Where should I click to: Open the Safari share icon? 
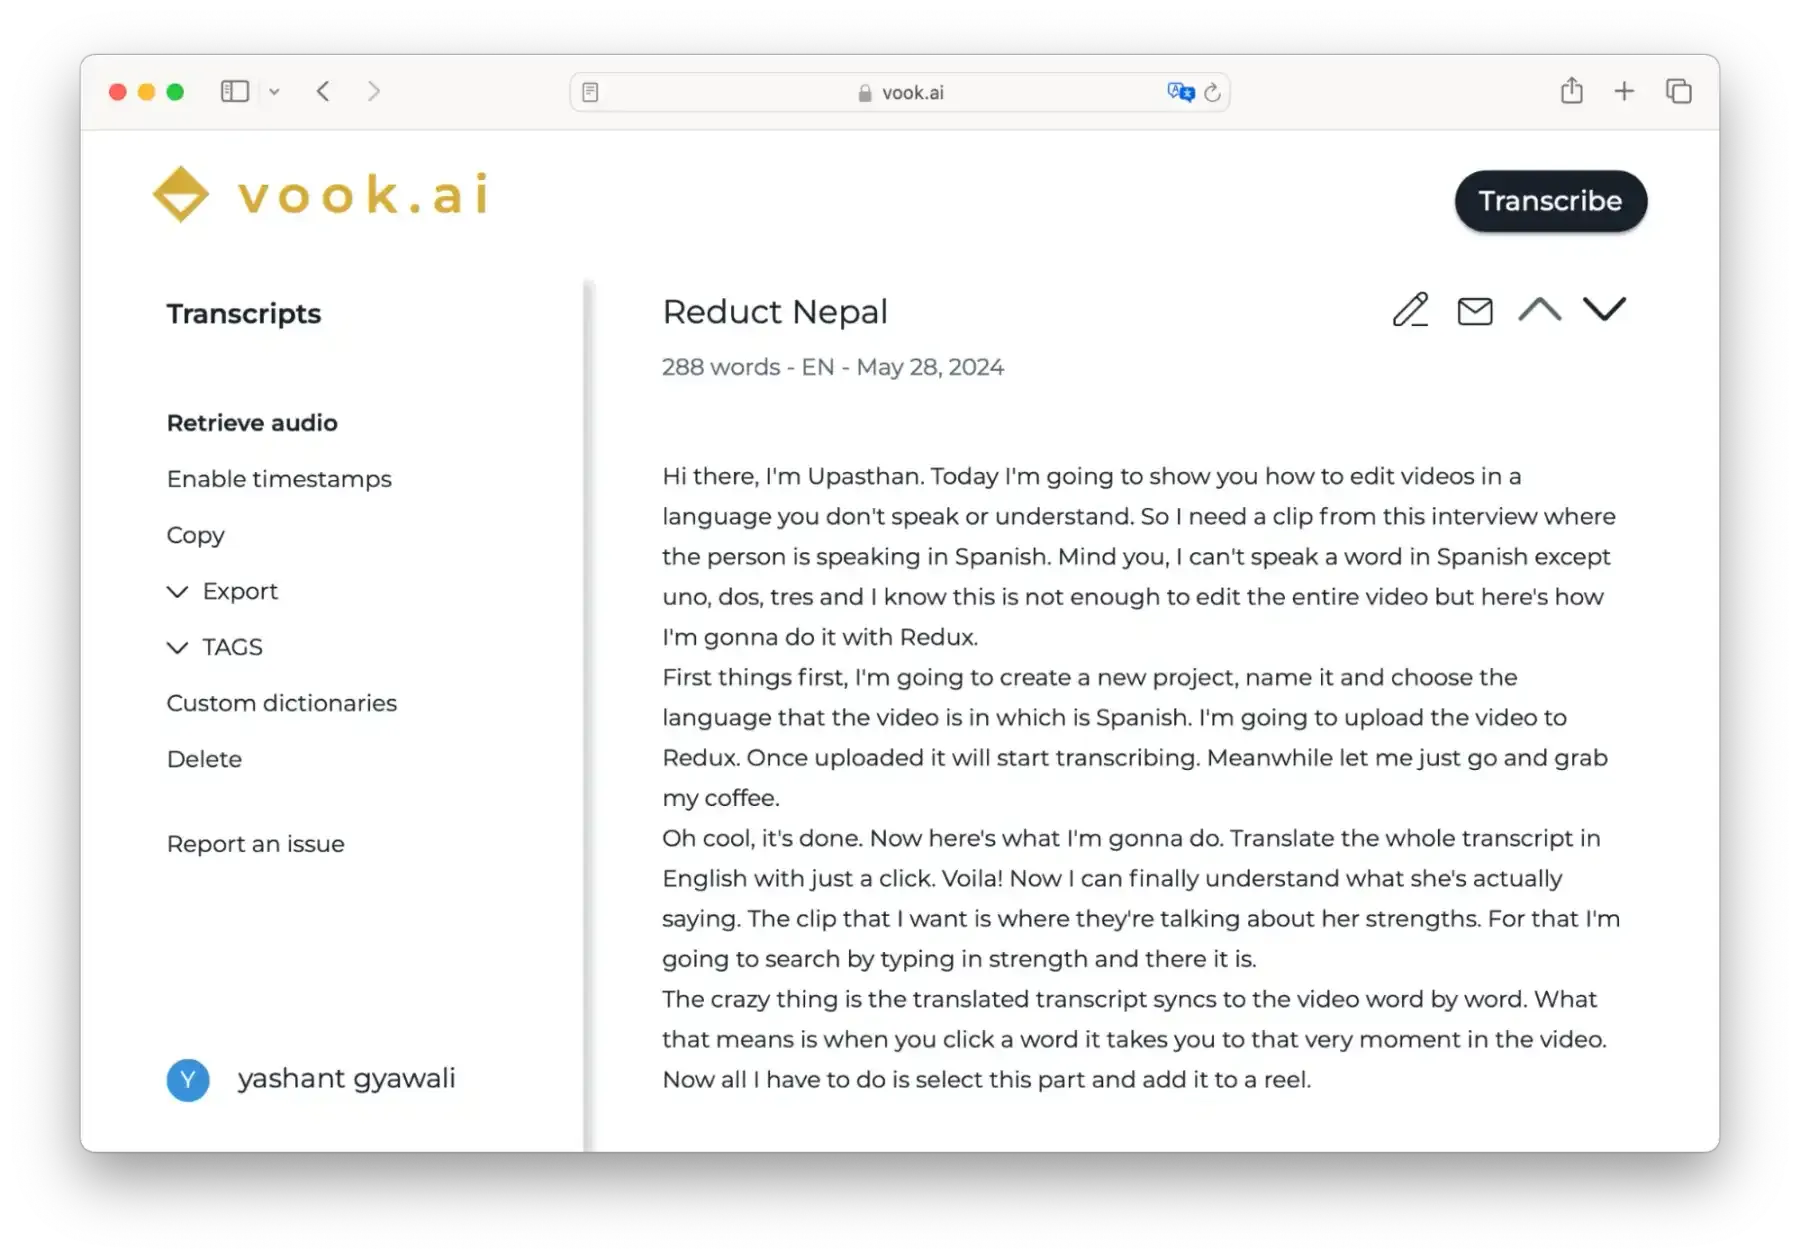(1571, 91)
